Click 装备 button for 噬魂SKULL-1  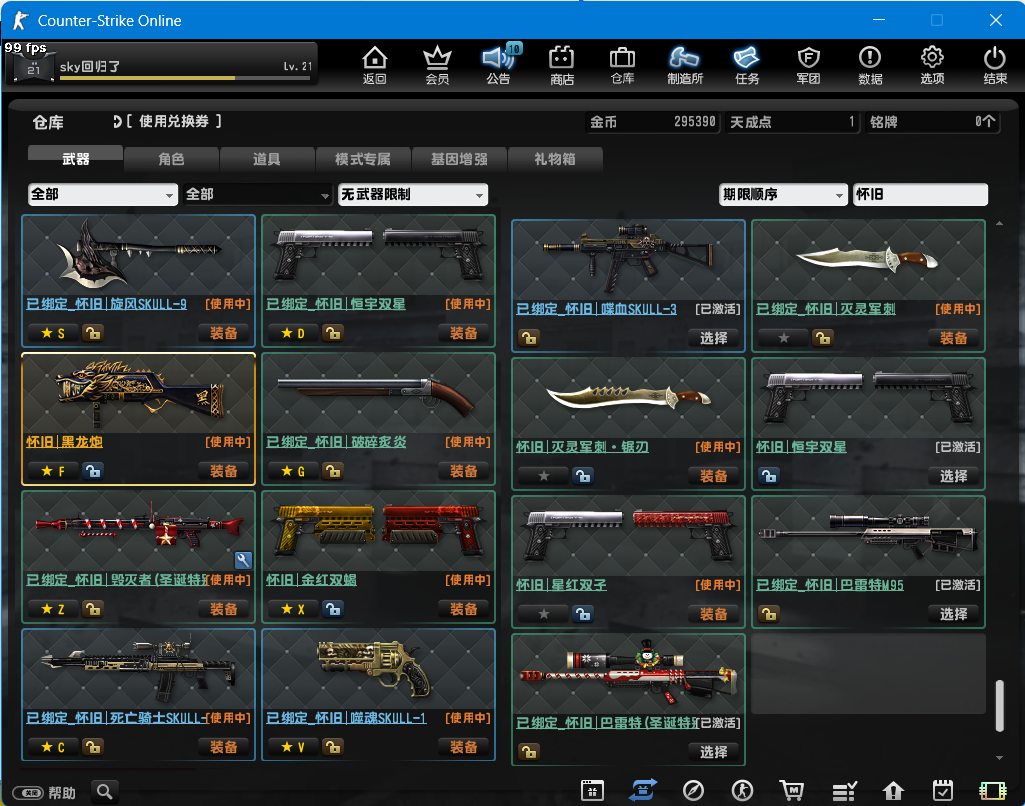click(463, 747)
